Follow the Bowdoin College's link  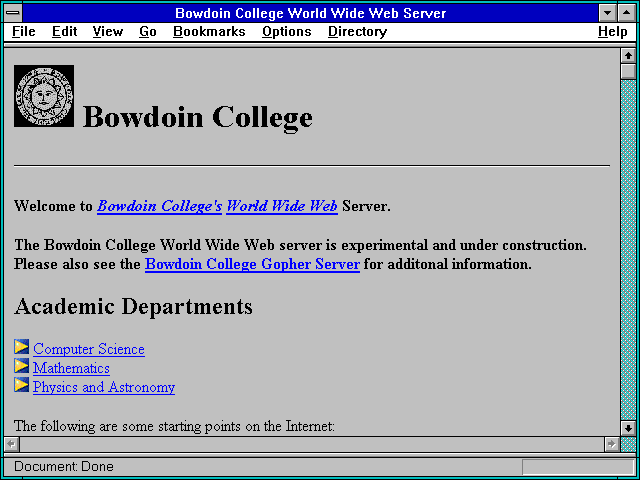[x=160, y=206]
